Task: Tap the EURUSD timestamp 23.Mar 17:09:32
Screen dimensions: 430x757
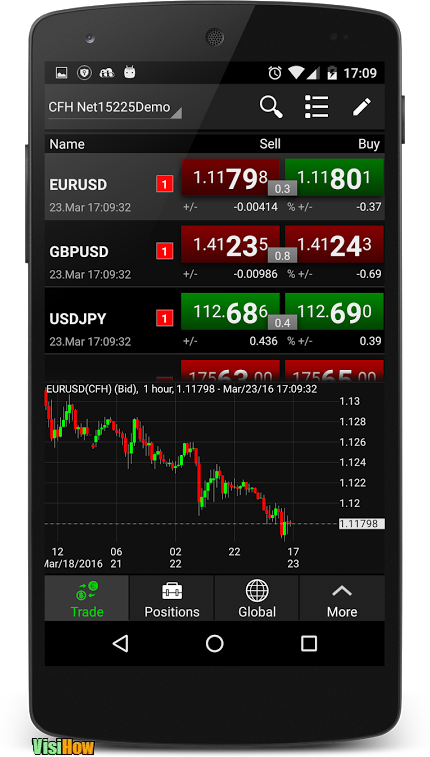Action: pos(90,207)
